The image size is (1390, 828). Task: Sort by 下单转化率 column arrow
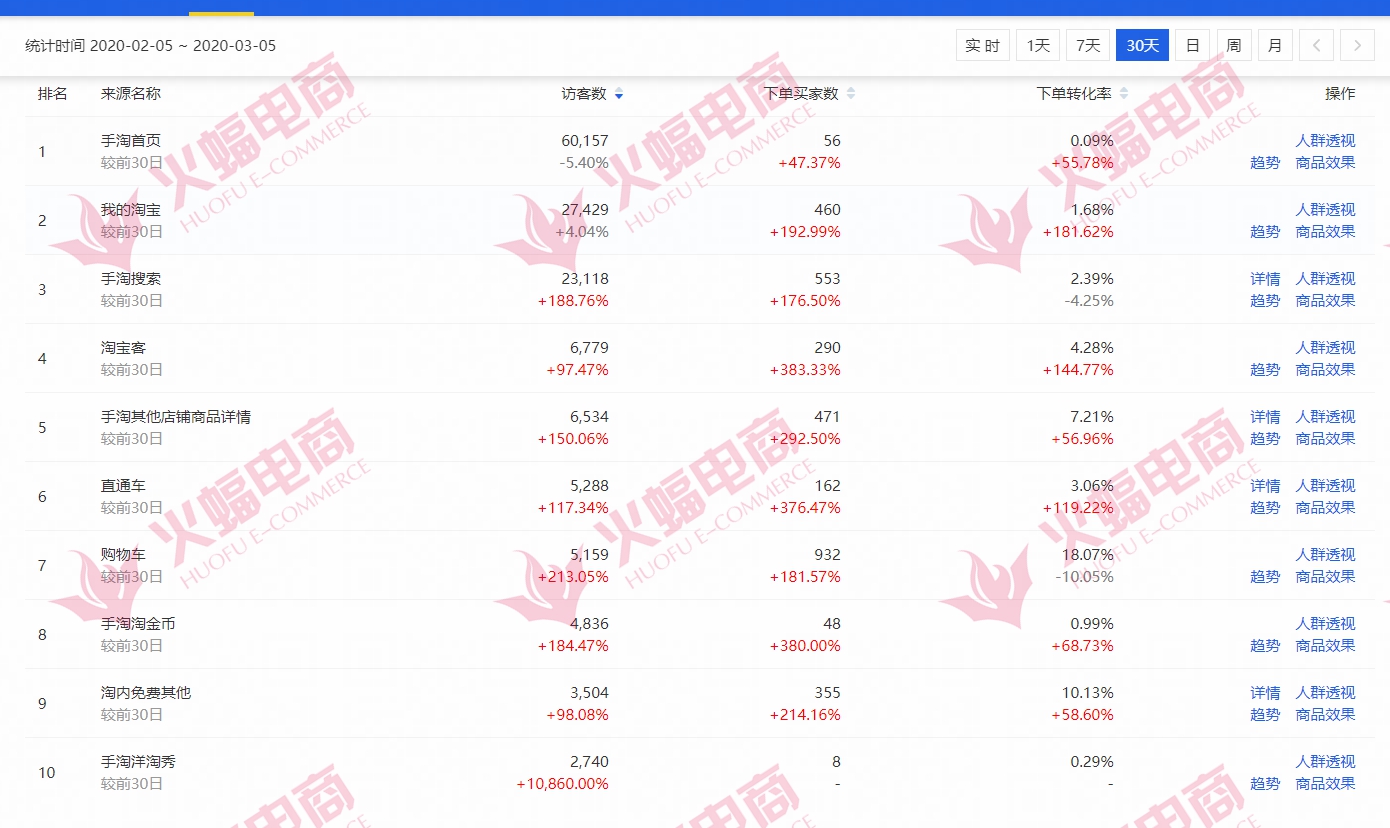click(x=1124, y=94)
